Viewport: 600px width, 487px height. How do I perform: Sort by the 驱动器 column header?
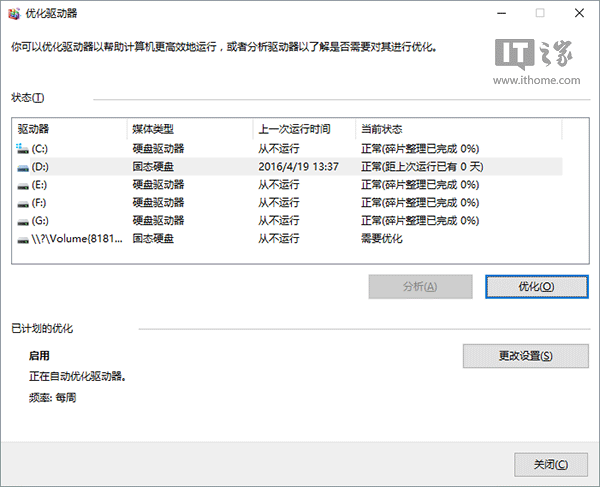click(34, 129)
